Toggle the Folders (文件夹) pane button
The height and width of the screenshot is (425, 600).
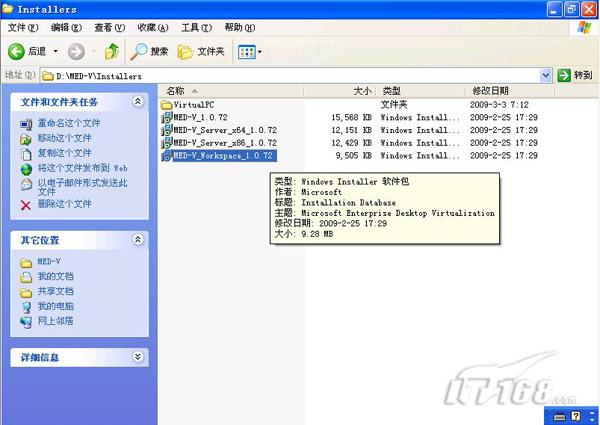tap(201, 51)
